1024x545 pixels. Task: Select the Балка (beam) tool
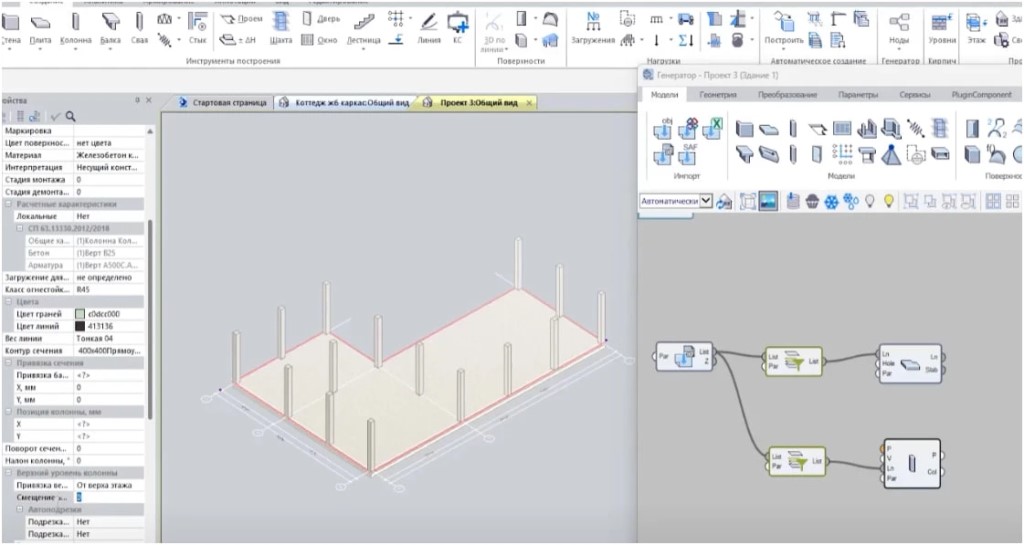click(x=110, y=29)
